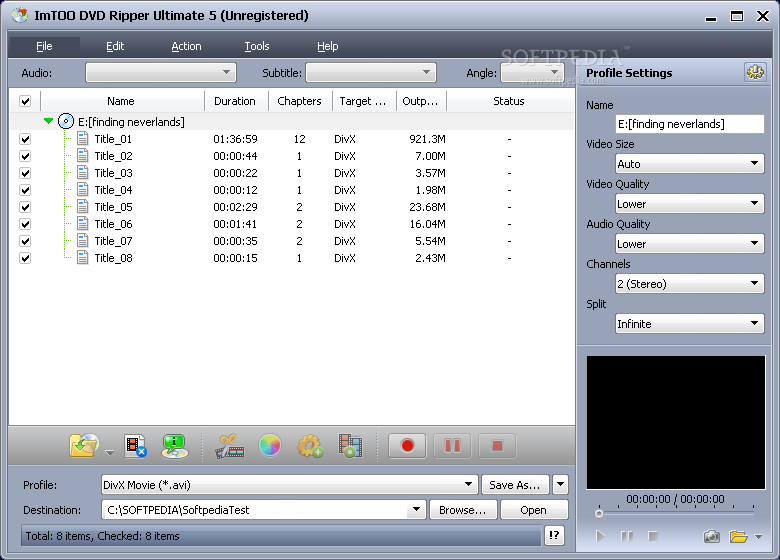
Task: Uncheck Title_04 checkbox
Action: [25, 190]
